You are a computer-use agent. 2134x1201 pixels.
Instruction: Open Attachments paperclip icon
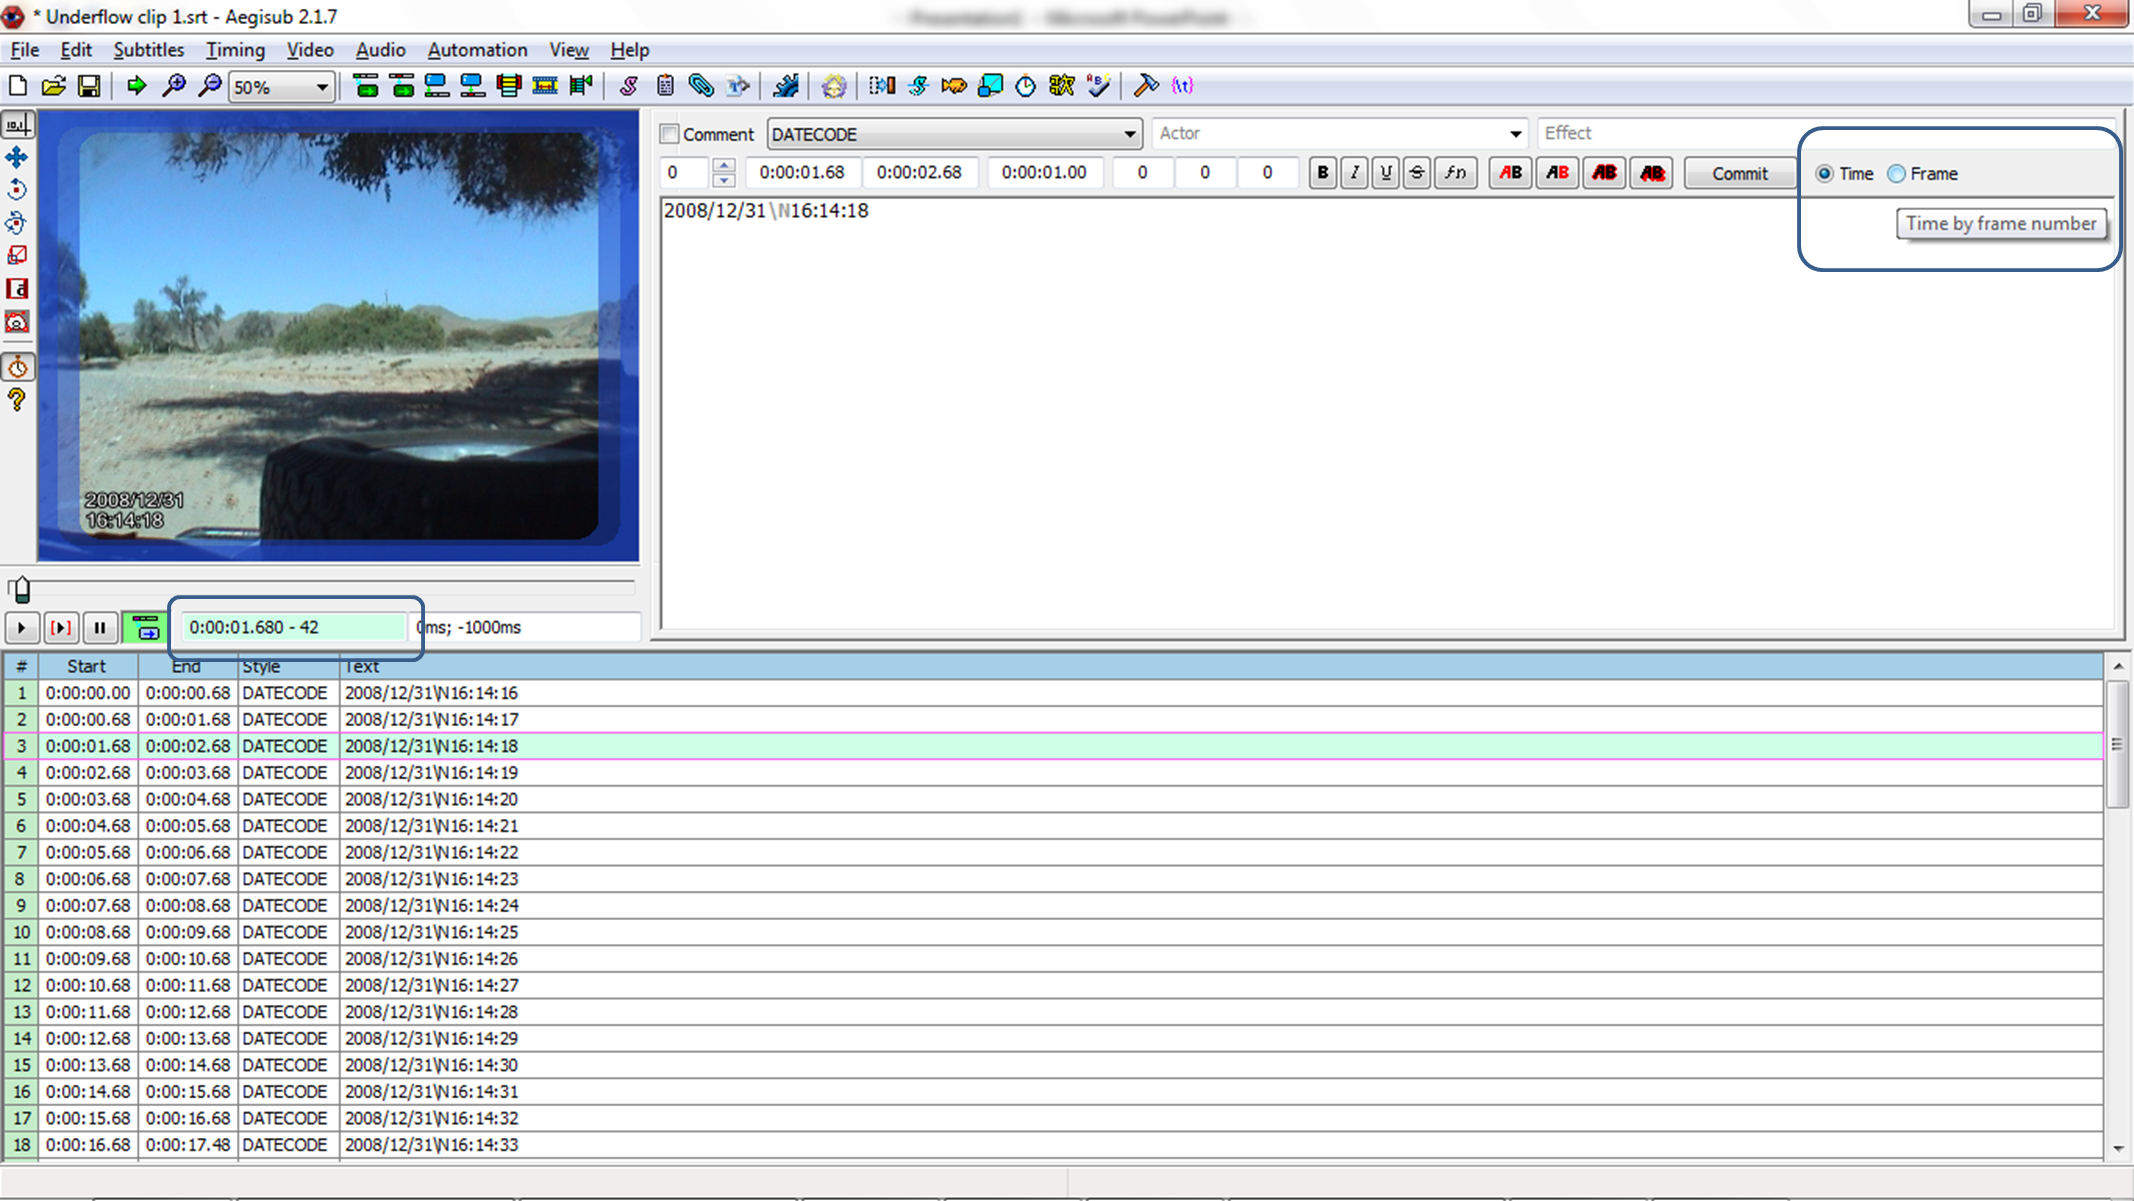pos(701,86)
